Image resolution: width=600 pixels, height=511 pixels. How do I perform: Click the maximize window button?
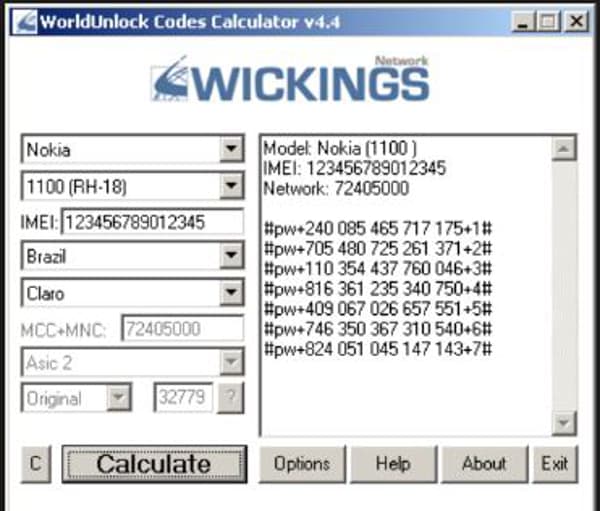[548, 21]
